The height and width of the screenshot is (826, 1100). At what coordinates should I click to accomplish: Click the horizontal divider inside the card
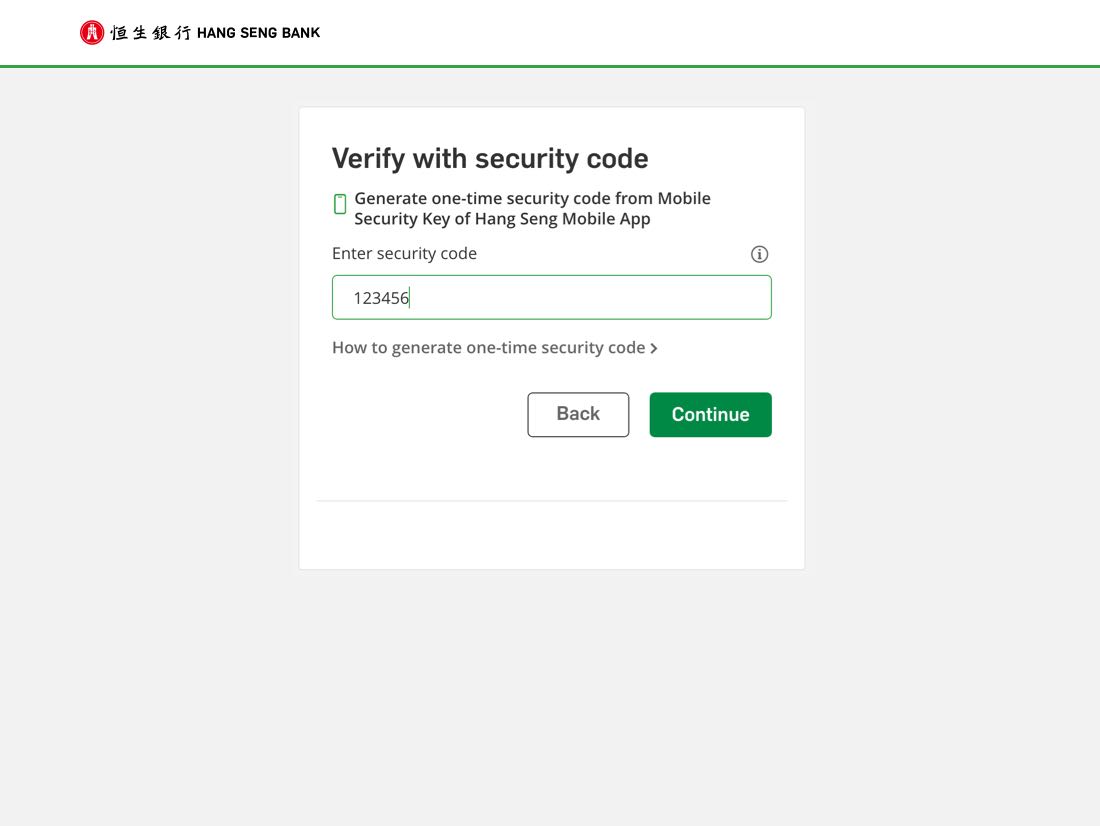(551, 501)
